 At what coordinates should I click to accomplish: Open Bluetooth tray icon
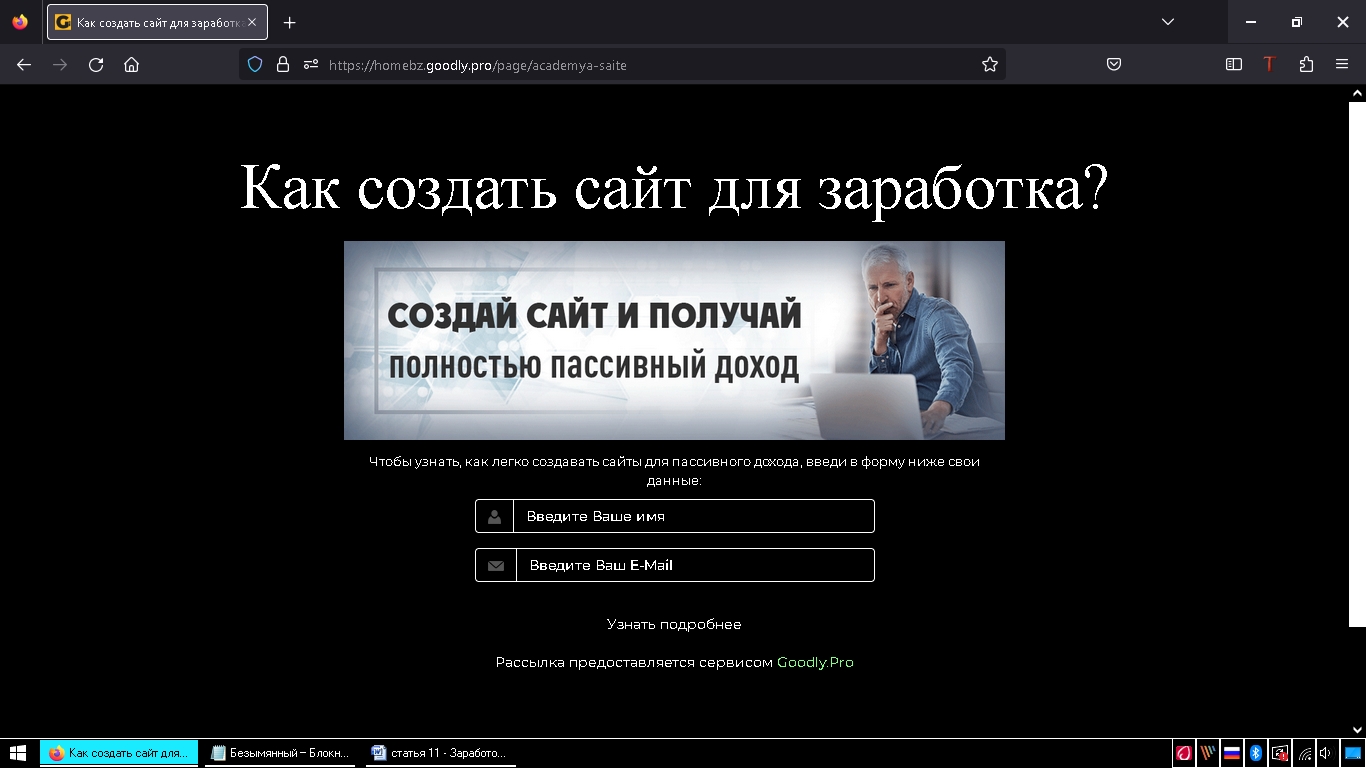[1256, 753]
